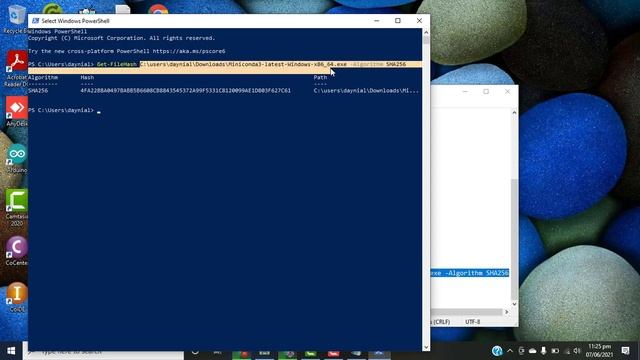Click the aka.ms/pscore6 URL text
This screenshot has width=640, height=360.
[189, 51]
